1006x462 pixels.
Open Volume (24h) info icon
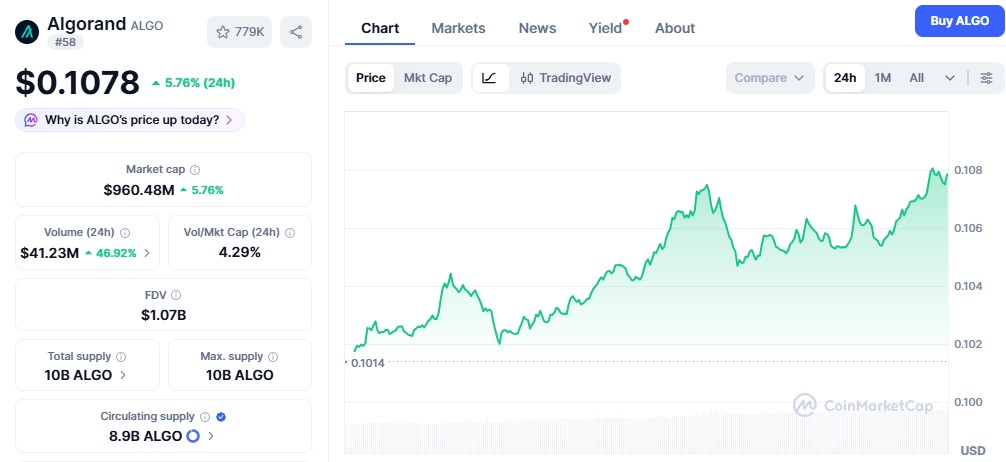coord(125,232)
